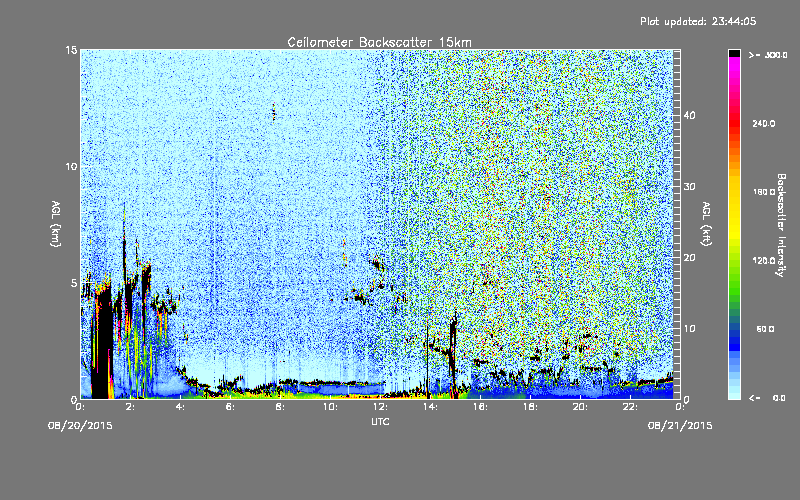The image size is (800, 500).
Task: Click the 'Plot updated: 23:44:05' timestamp
Action: click(698, 21)
